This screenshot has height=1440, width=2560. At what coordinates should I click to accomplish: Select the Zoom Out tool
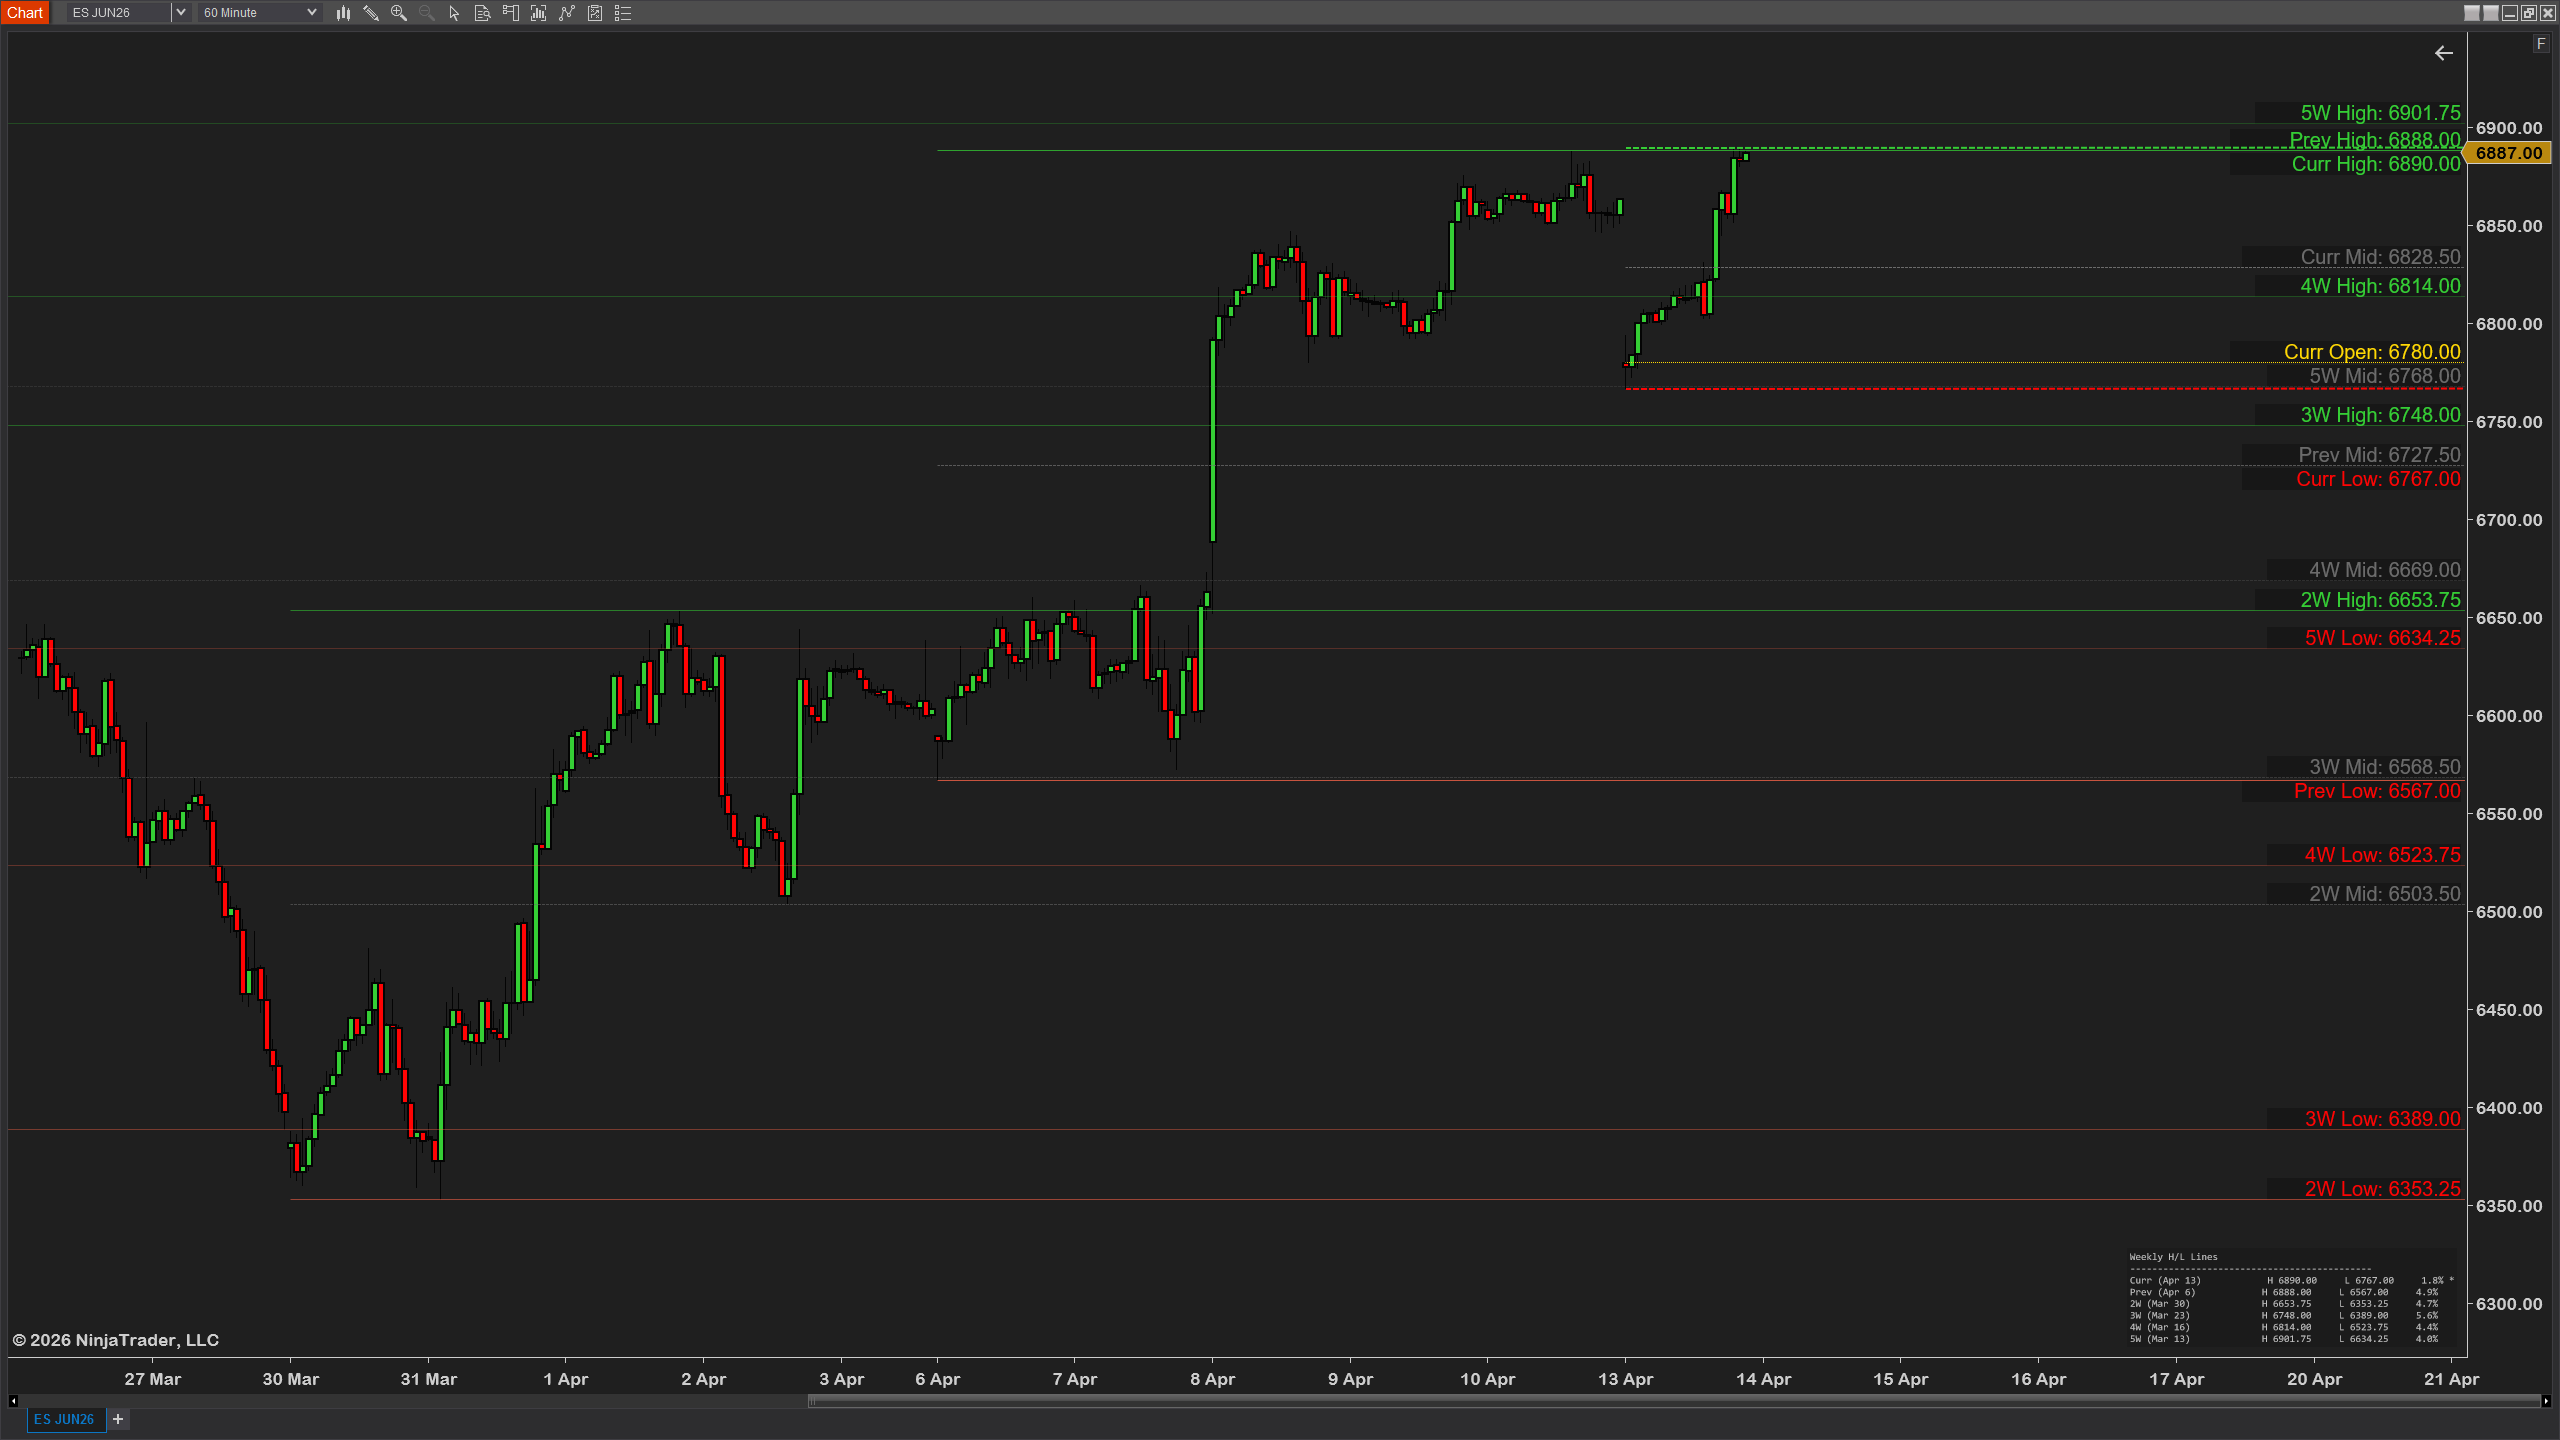[426, 13]
